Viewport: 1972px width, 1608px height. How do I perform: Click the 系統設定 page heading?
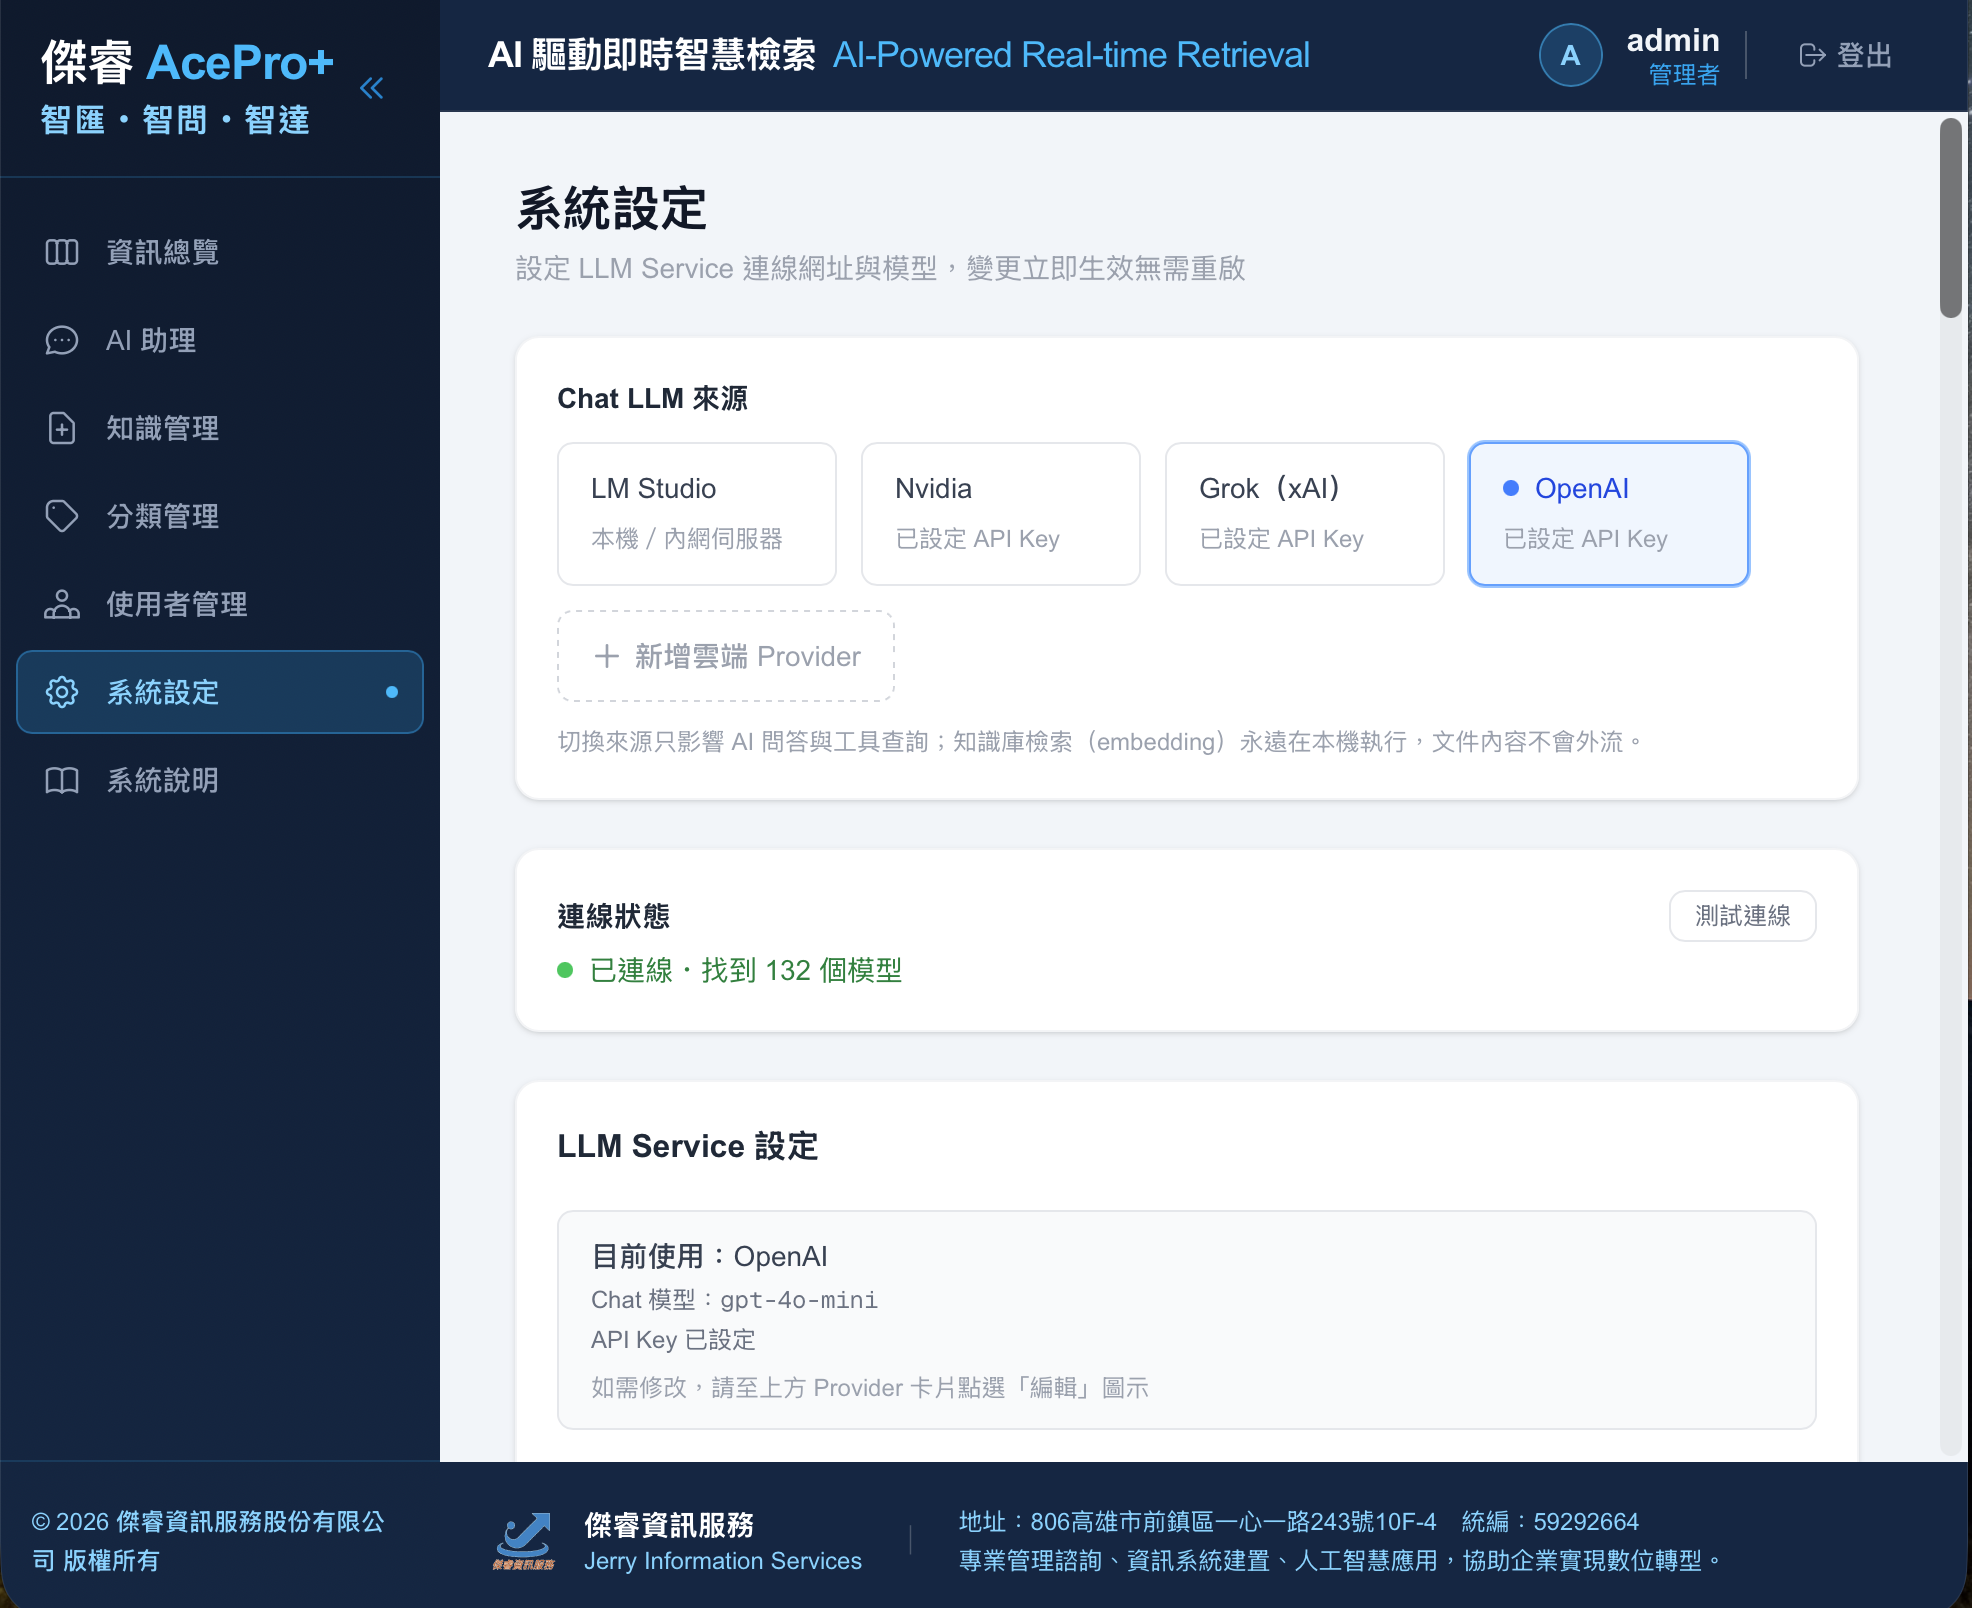click(x=612, y=209)
